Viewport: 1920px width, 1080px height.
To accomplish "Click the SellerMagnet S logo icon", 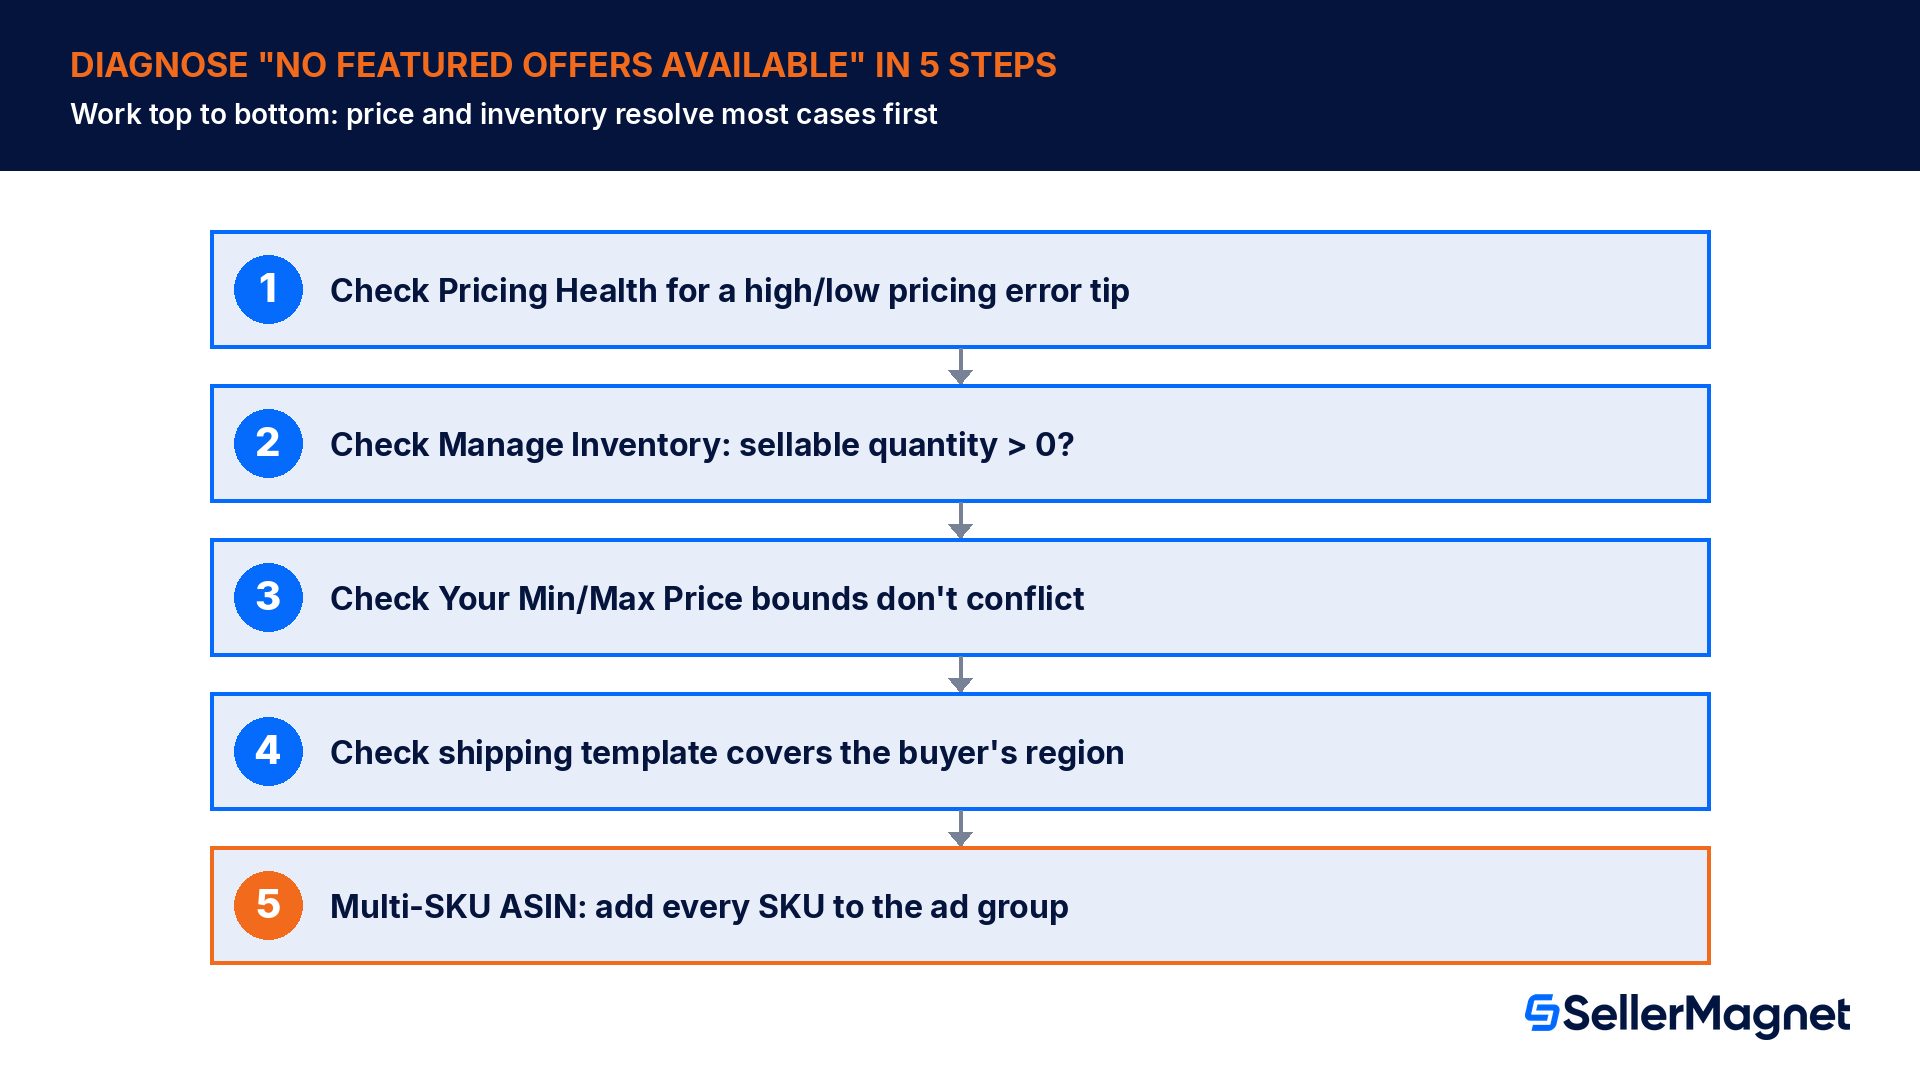I will point(1541,1012).
